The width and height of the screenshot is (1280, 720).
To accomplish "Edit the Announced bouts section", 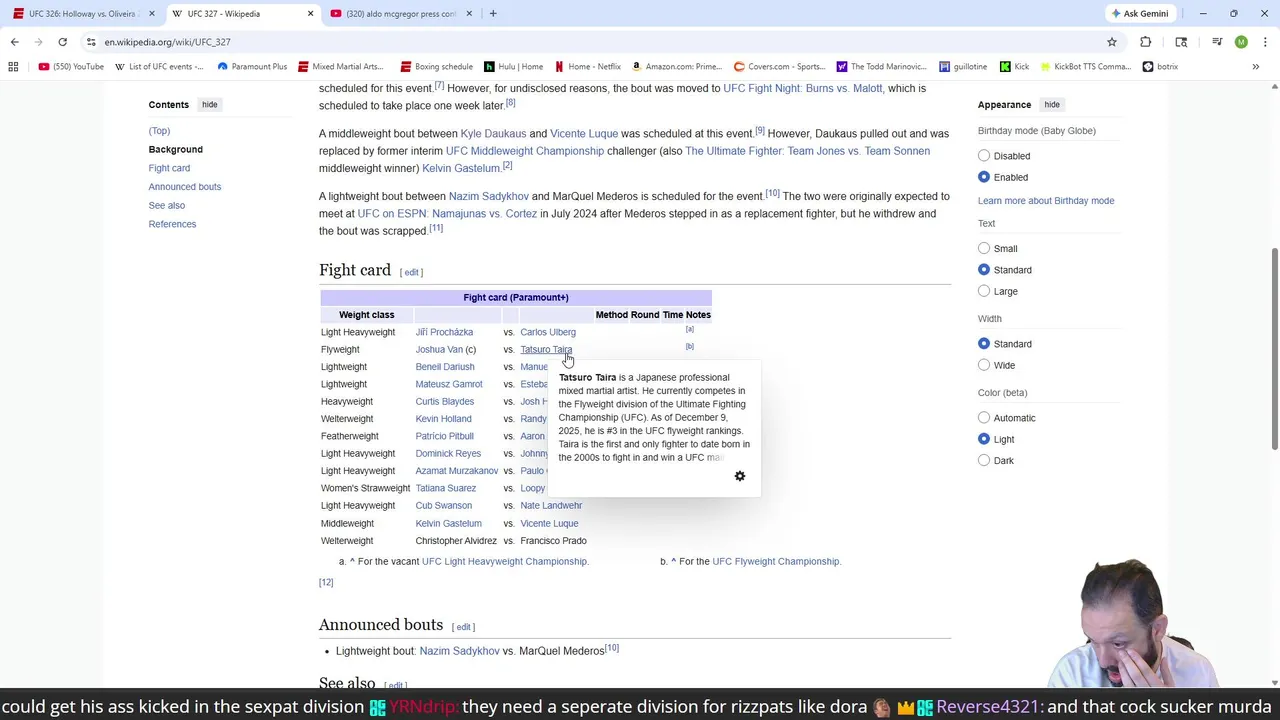I will tap(463, 627).
